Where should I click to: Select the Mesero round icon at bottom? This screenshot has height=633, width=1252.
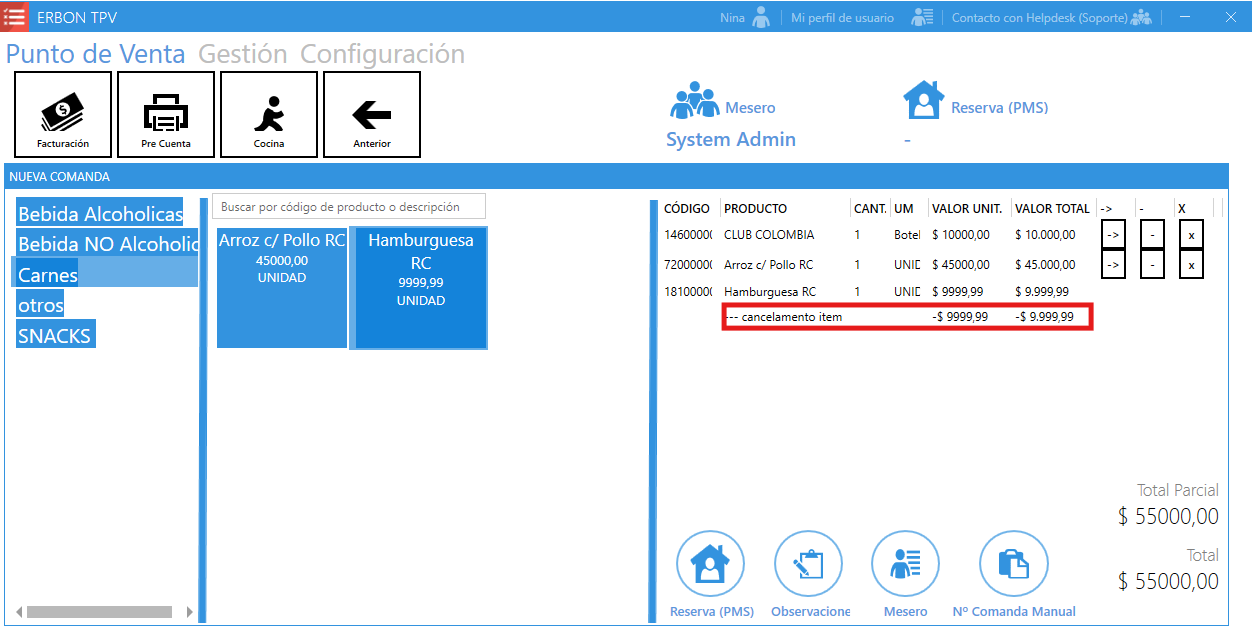tap(906, 566)
